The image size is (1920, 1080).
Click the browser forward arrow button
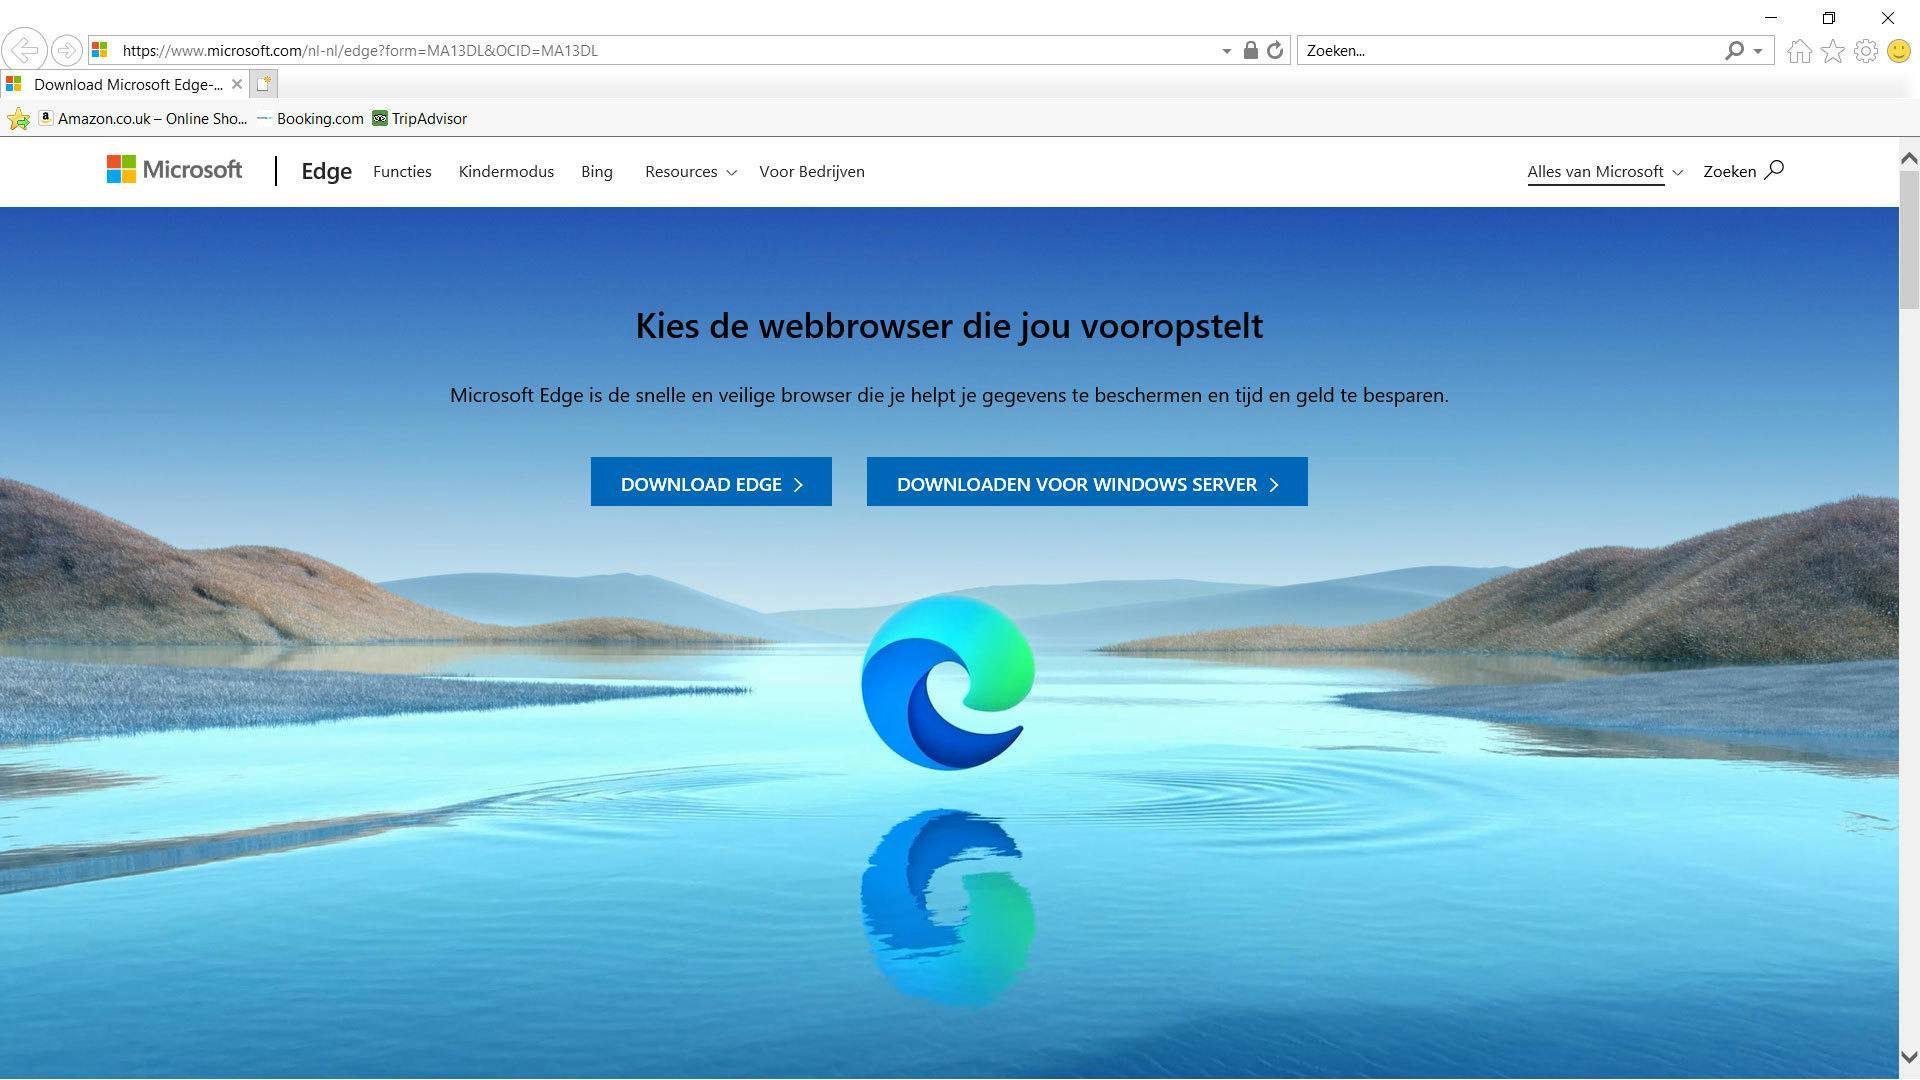[x=66, y=50]
